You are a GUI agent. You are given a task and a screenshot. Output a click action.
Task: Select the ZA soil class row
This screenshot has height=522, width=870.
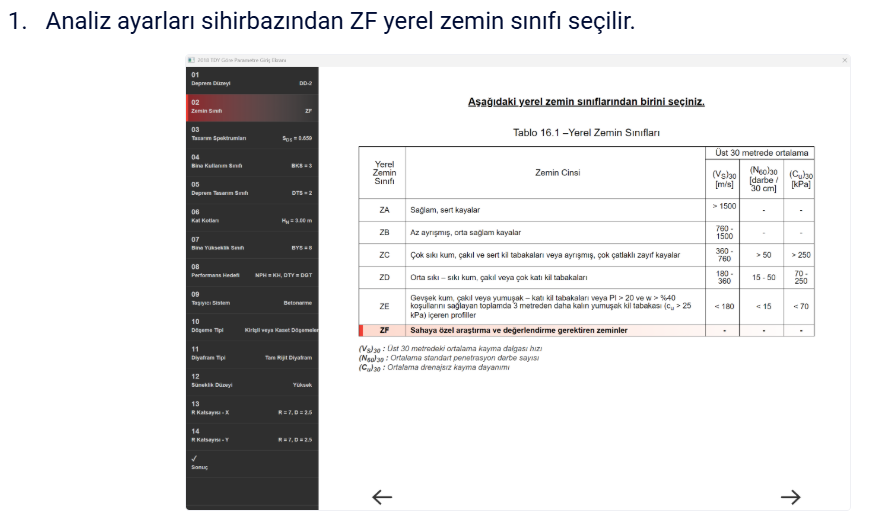tap(585, 211)
